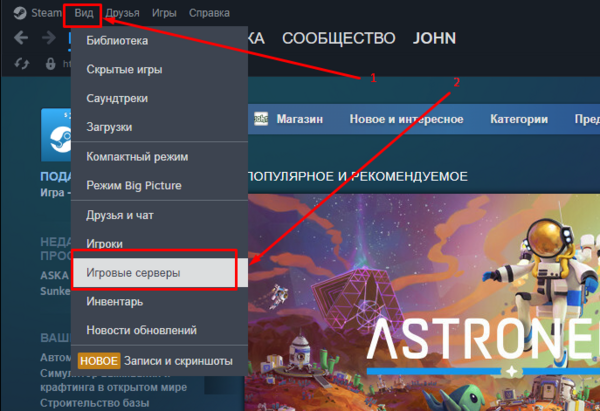Screen dimensions: 600x411
Task: Open the Вид menu
Action: coord(84,13)
